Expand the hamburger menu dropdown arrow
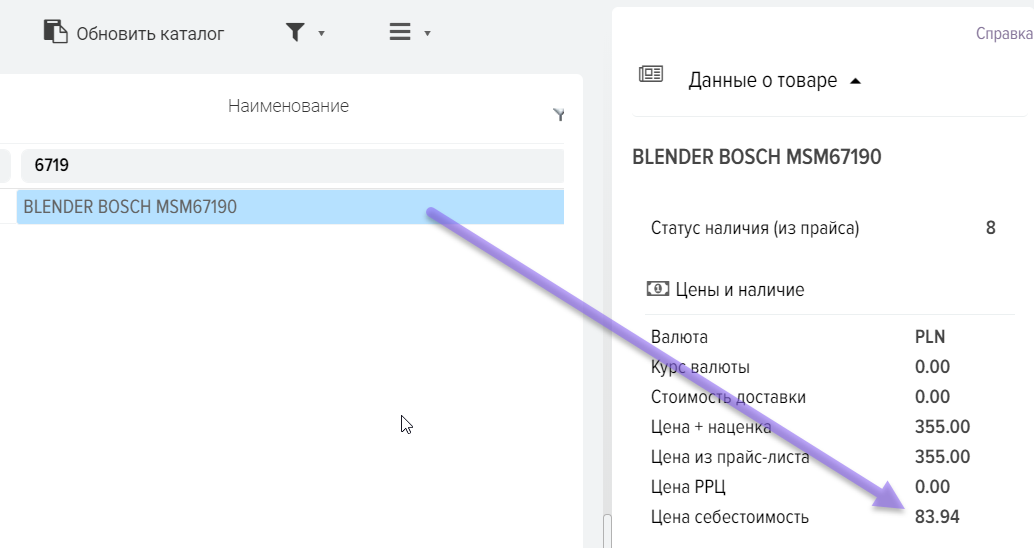1034x548 pixels. tap(427, 34)
